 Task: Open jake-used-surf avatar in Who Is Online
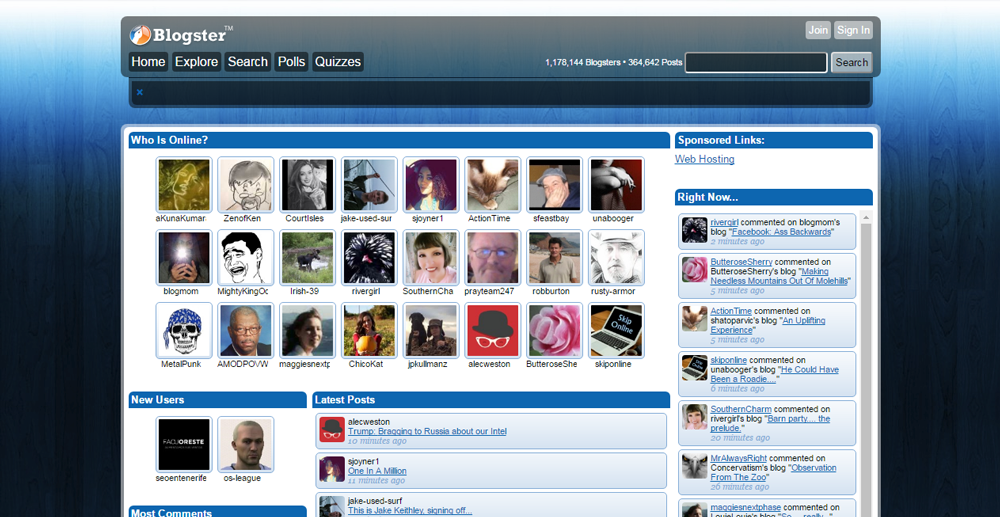tap(369, 185)
